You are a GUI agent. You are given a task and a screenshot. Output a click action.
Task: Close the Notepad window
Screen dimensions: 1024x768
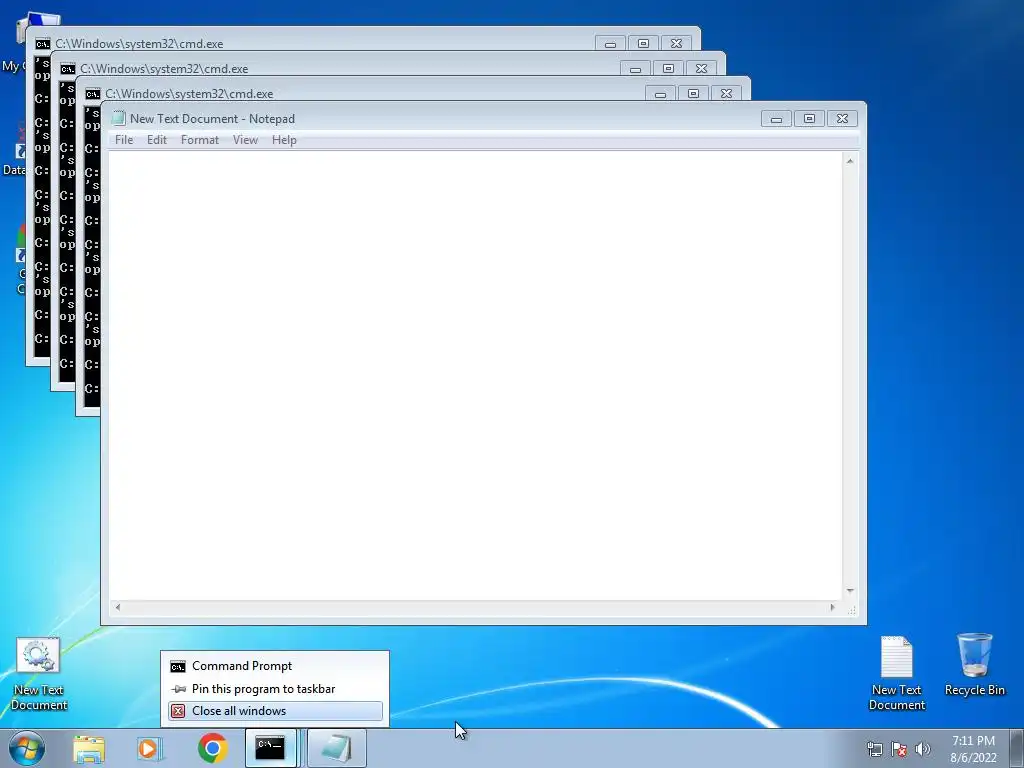[x=842, y=119]
